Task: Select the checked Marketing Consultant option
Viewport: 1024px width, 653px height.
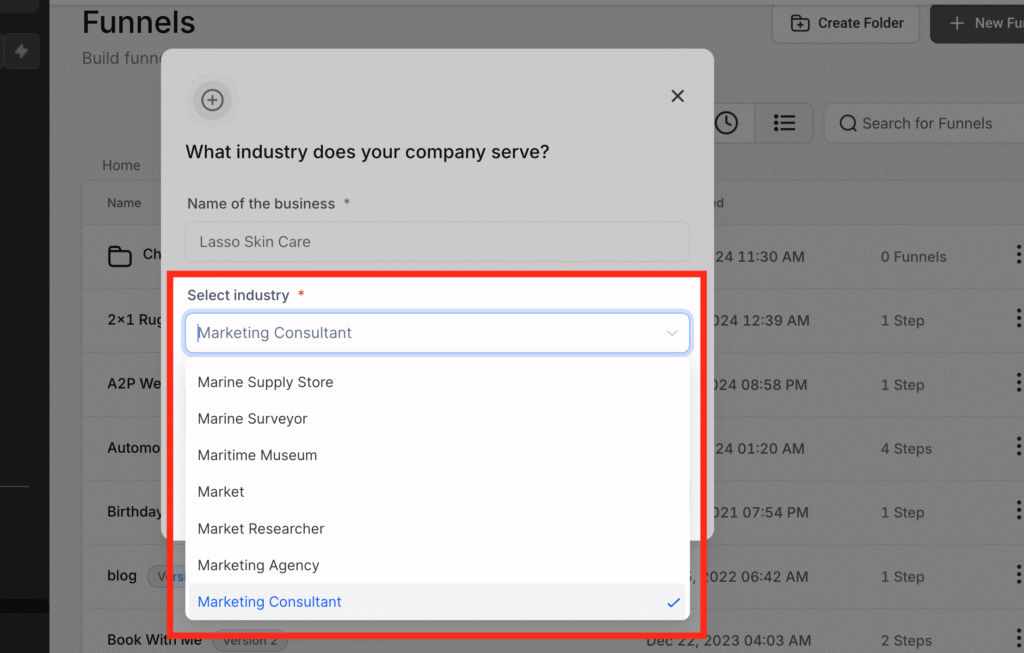Action: pyautogui.click(x=270, y=602)
